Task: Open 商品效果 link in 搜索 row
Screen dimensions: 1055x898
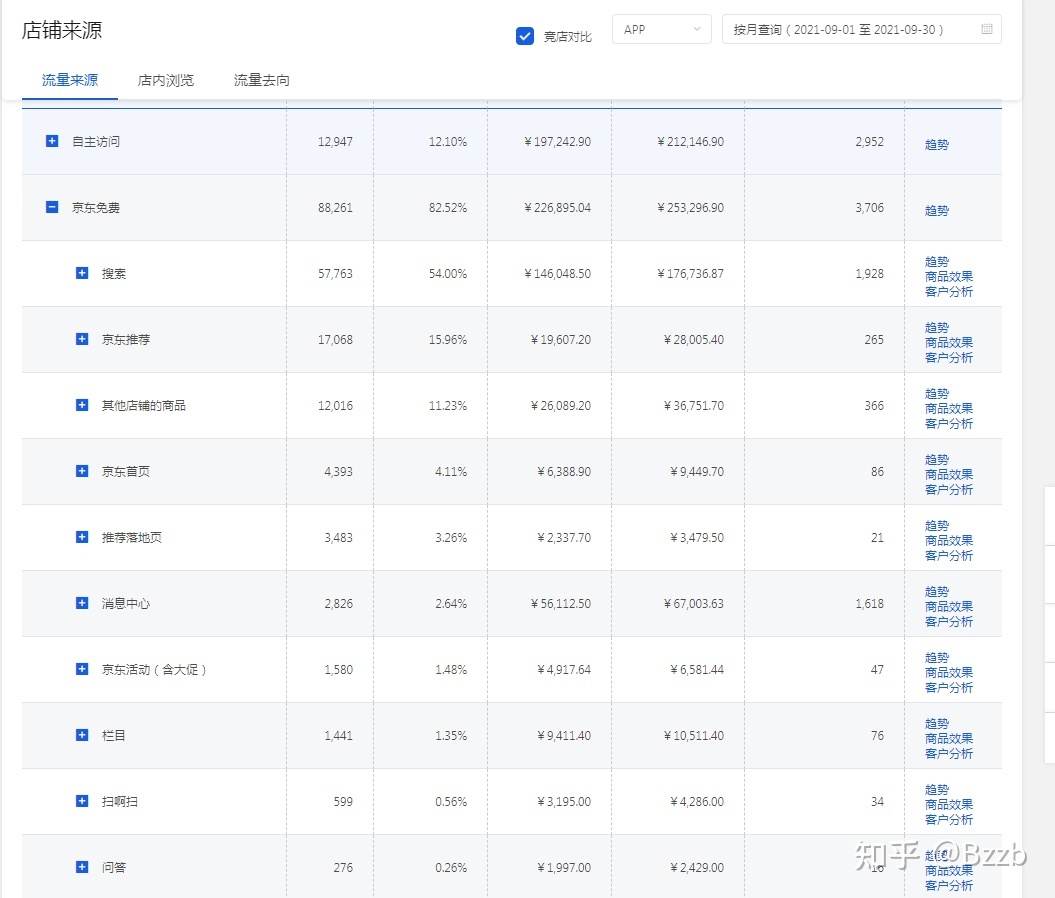Action: [949, 276]
